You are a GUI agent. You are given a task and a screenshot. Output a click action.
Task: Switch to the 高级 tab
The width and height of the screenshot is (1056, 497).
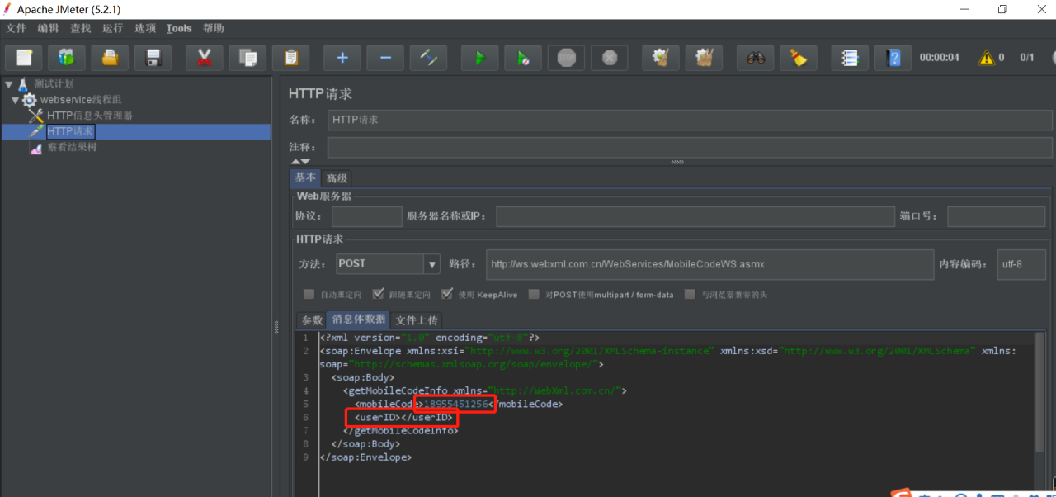(337, 178)
